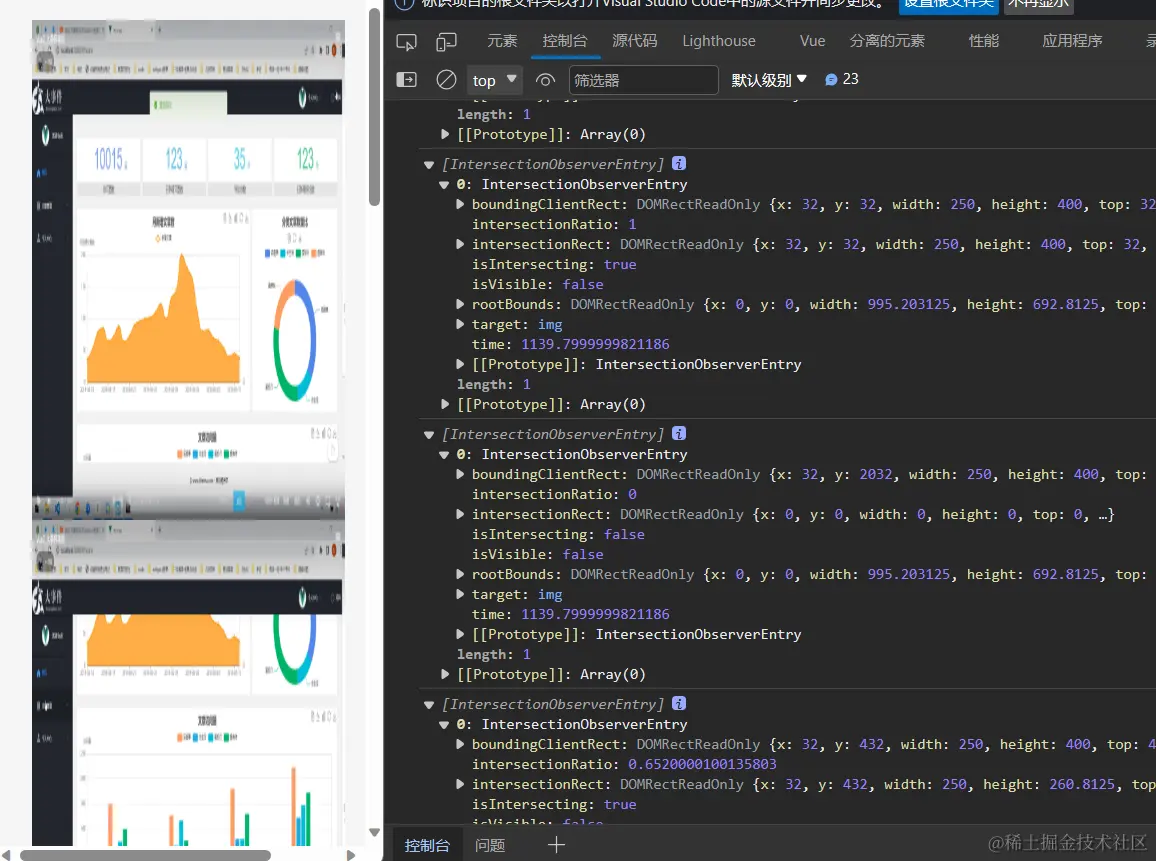Select the 控制台 tab in top bar

click(565, 41)
